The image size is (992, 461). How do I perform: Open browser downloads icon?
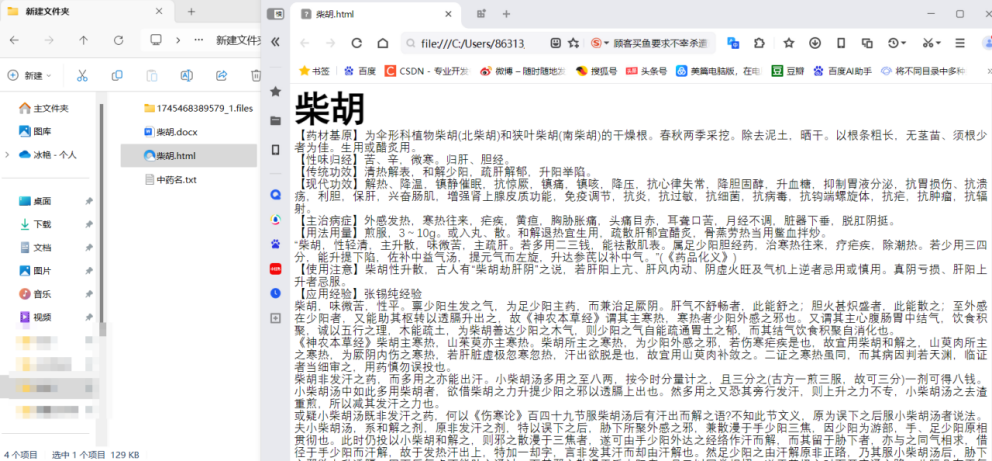[x=815, y=43]
